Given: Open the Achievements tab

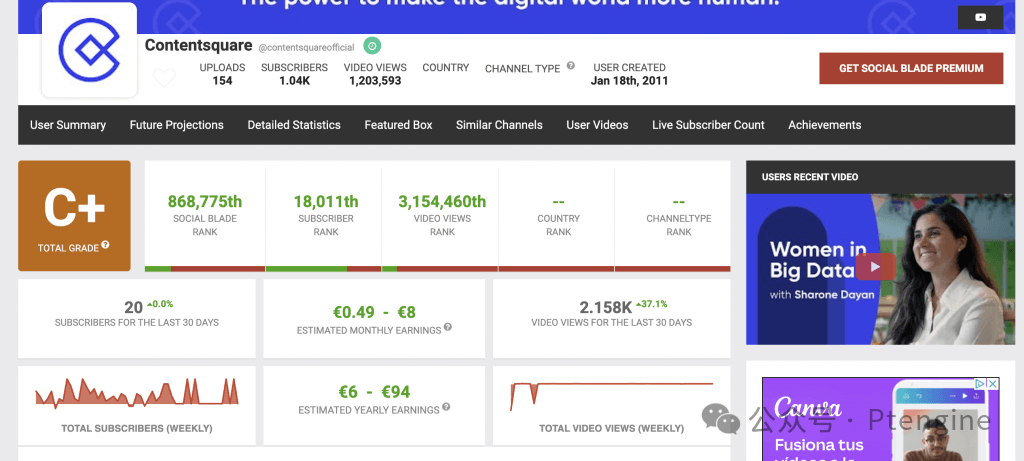Looking at the screenshot, I should pos(824,125).
